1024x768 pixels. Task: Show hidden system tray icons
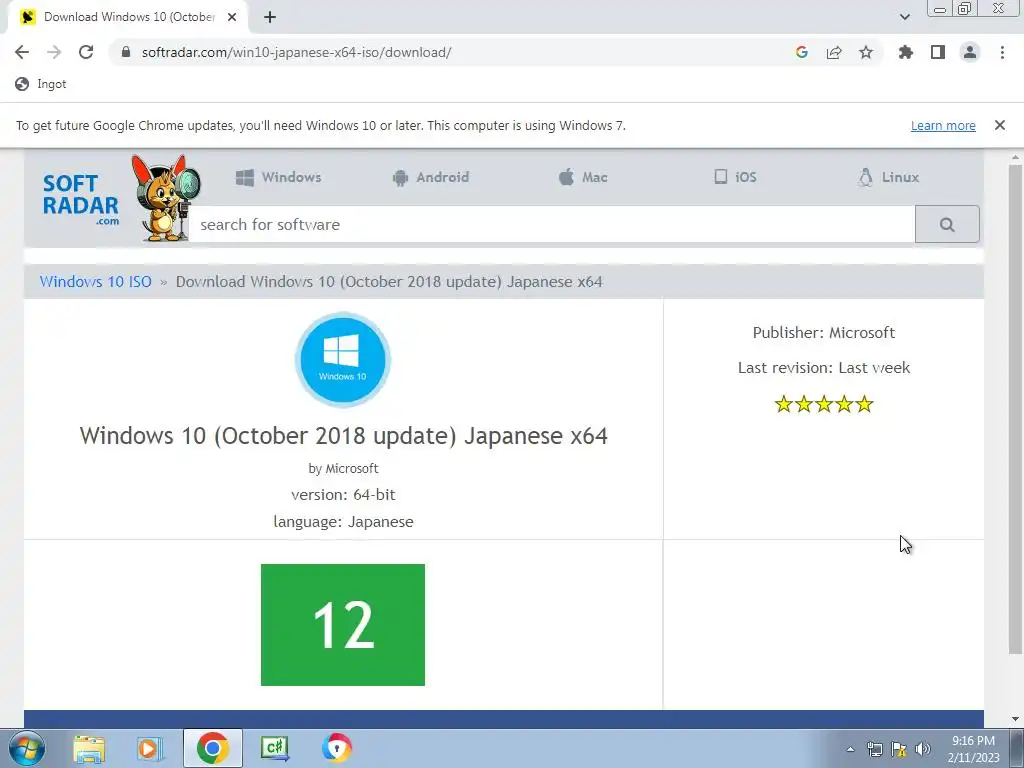[850, 749]
